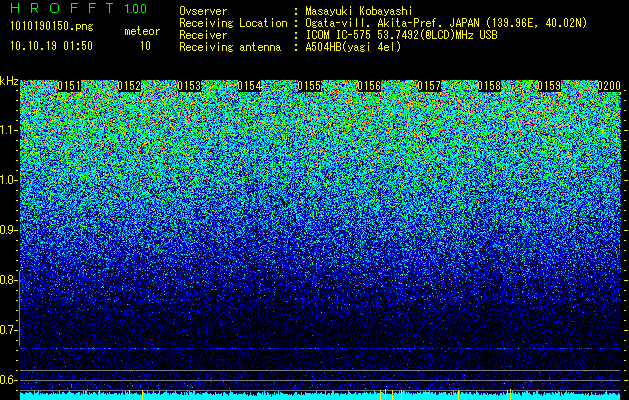This screenshot has width=629, height=400.
Task: Click the 0152 time marker
Action: coord(129,86)
